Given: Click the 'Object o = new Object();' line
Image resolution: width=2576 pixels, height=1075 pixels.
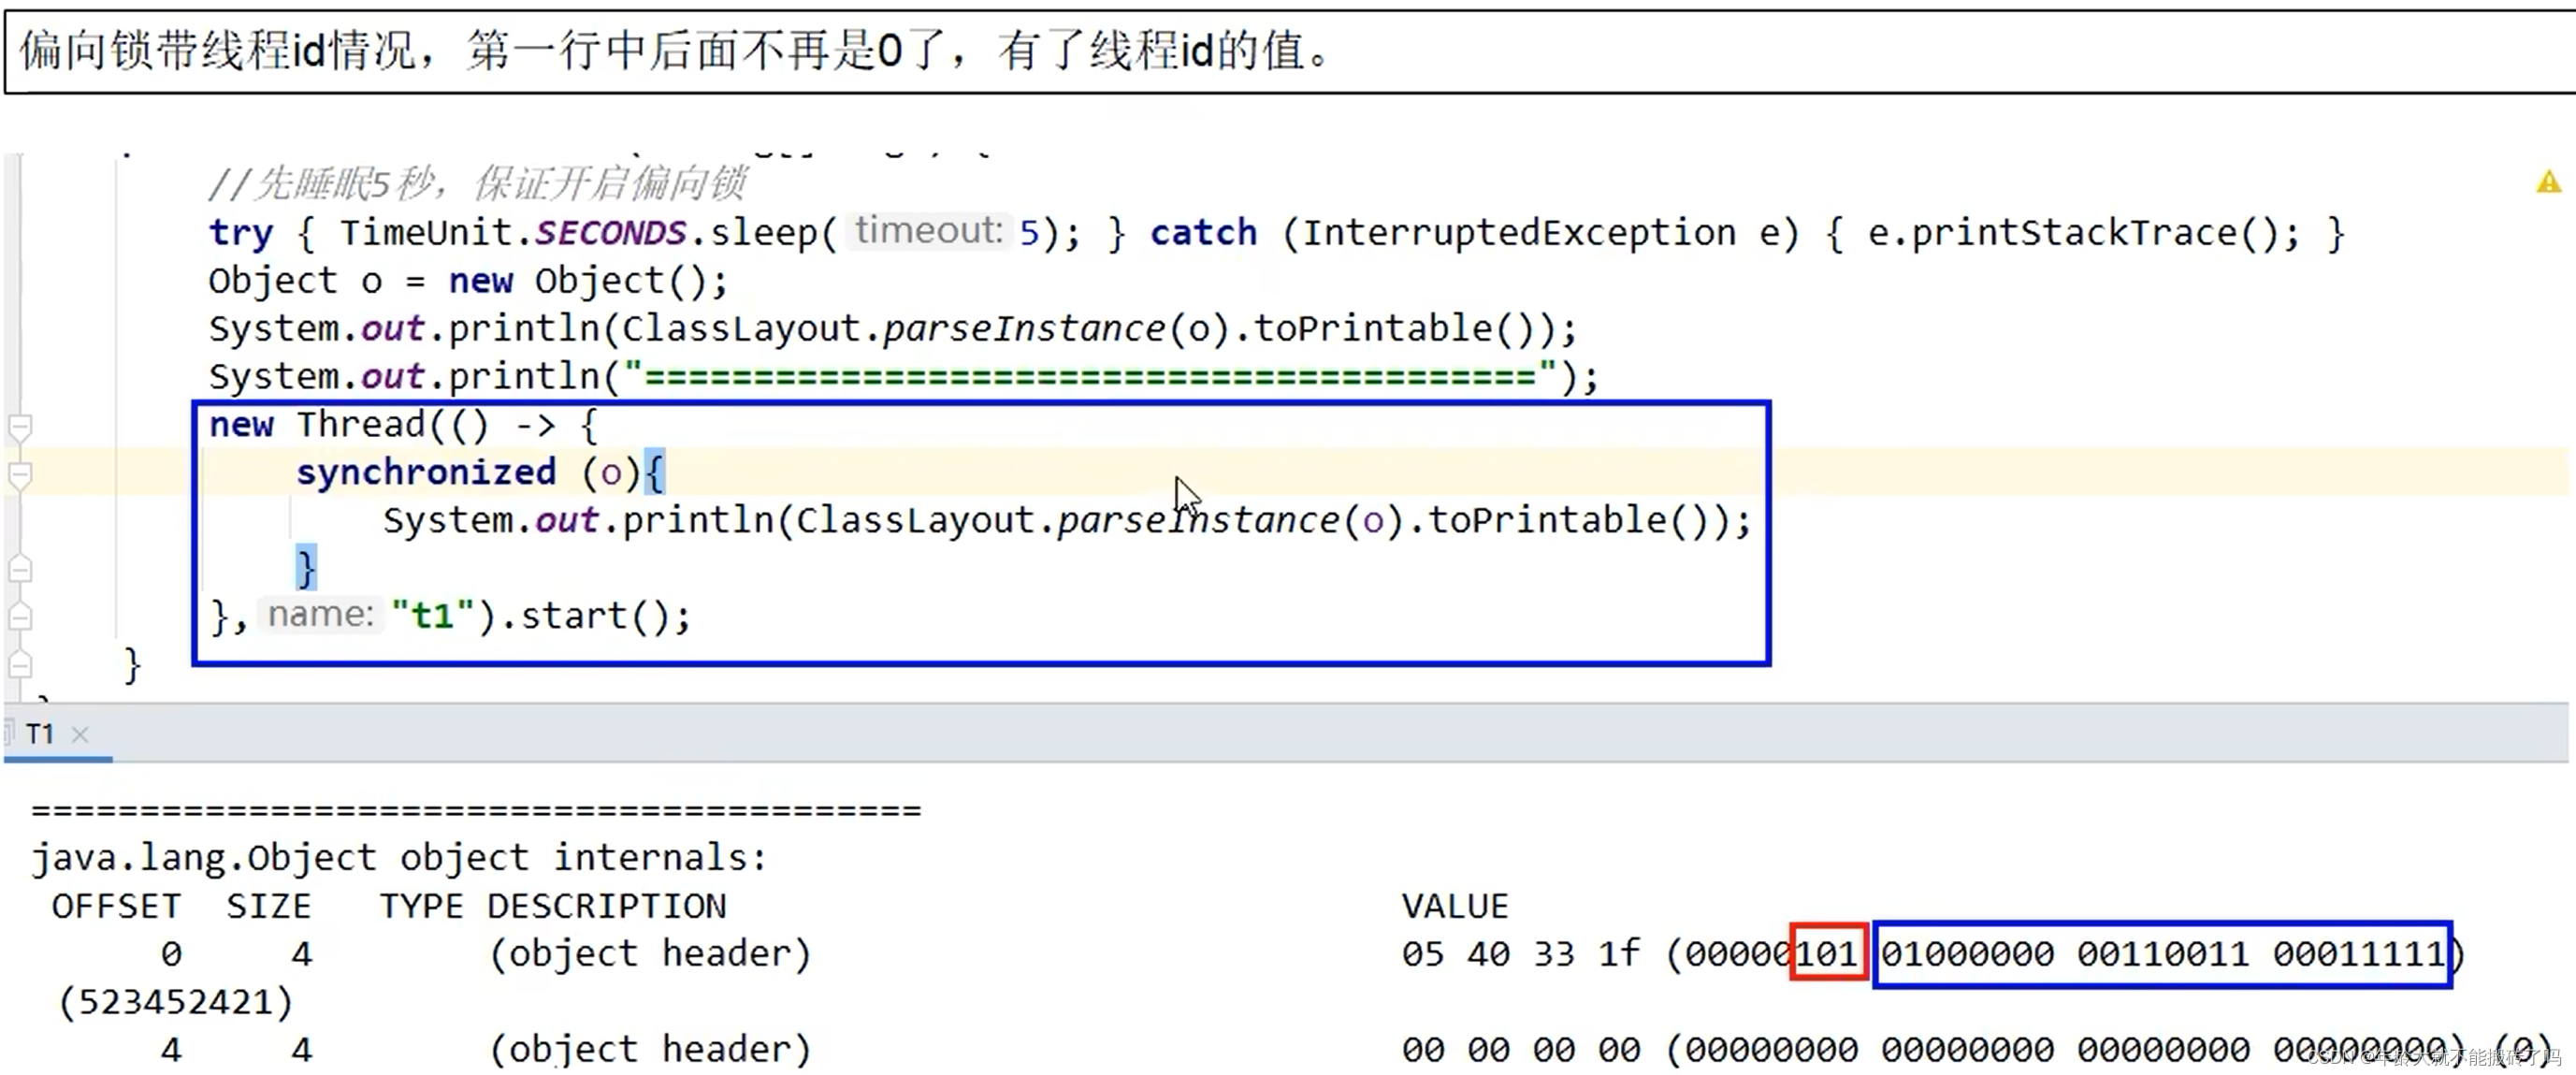Looking at the screenshot, I should point(468,281).
